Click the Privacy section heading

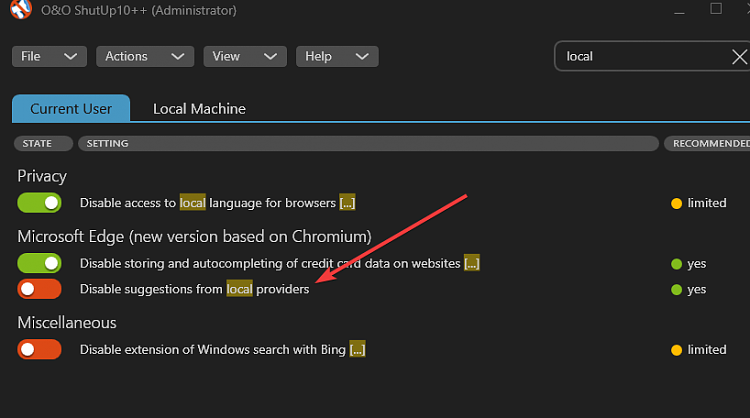coord(42,176)
